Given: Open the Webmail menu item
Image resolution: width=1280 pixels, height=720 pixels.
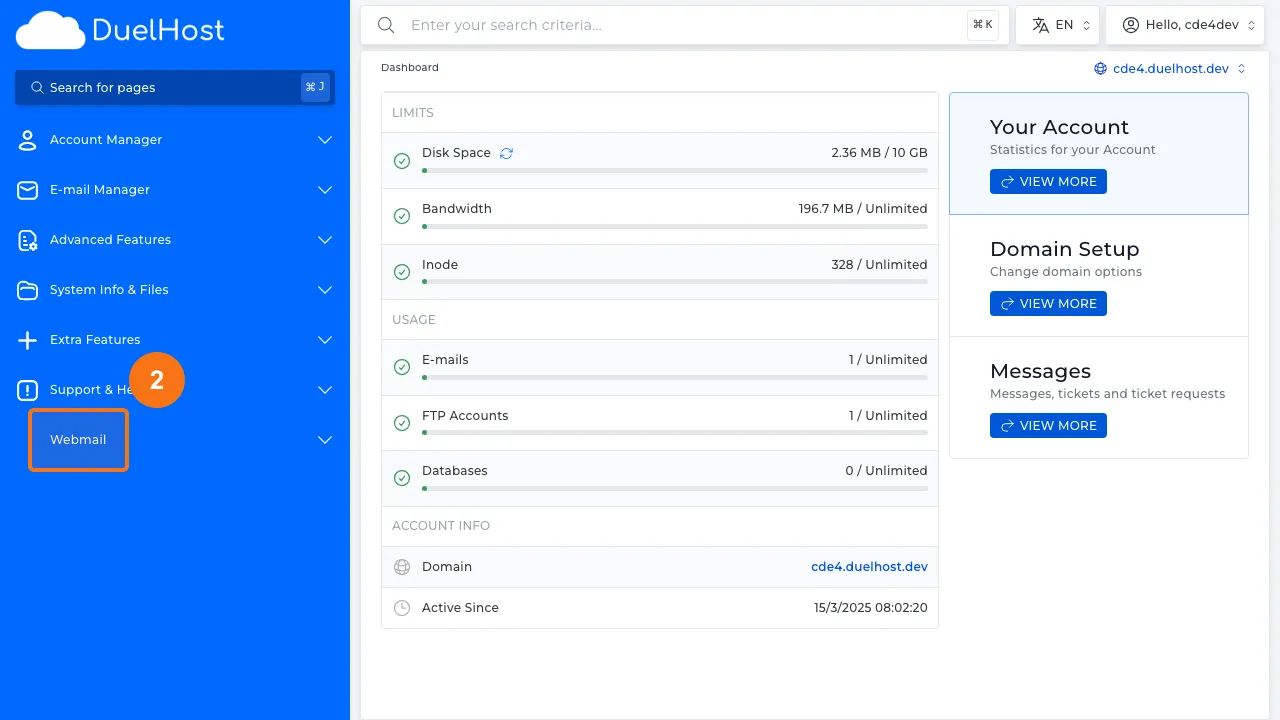Looking at the screenshot, I should point(78,440).
